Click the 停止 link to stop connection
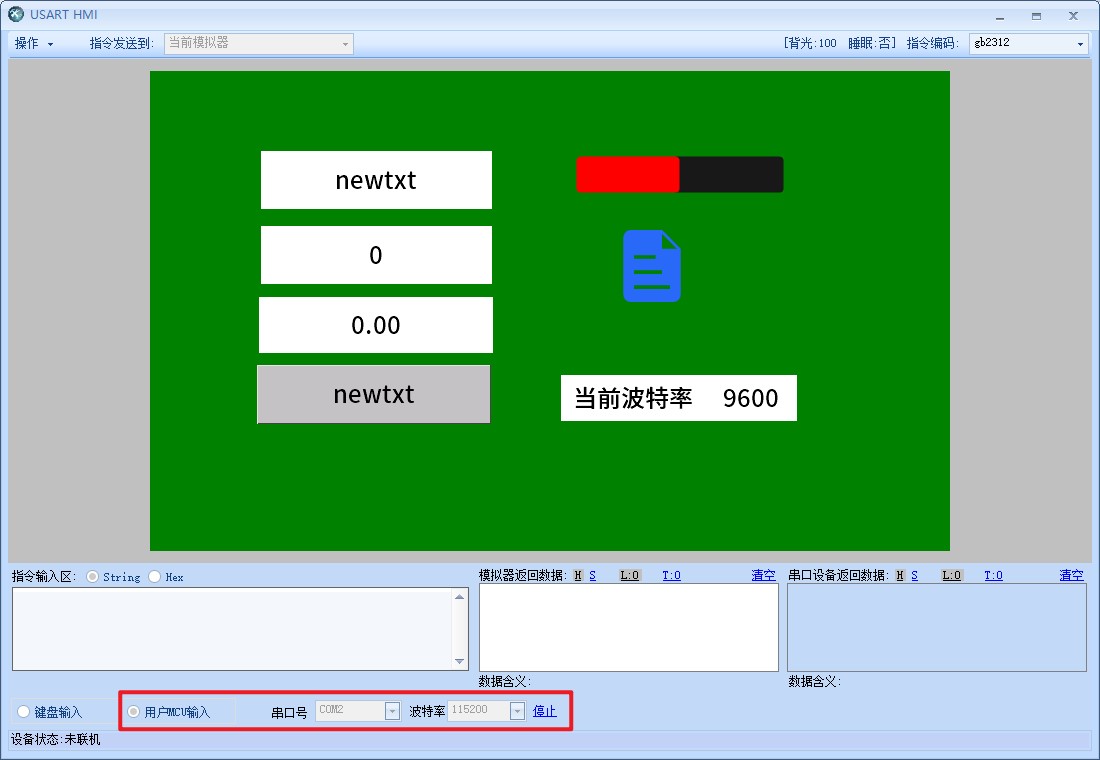The height and width of the screenshot is (760, 1100). 545,711
